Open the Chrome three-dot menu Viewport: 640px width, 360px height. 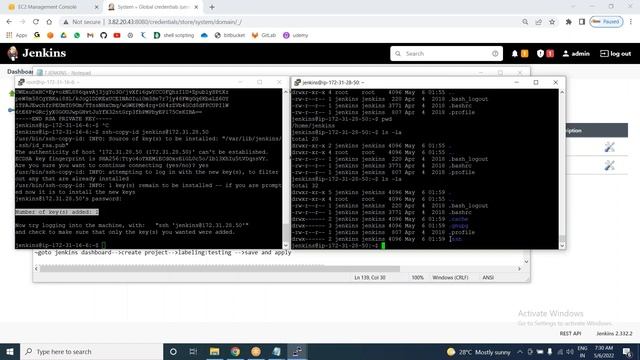pyautogui.click(x=631, y=22)
